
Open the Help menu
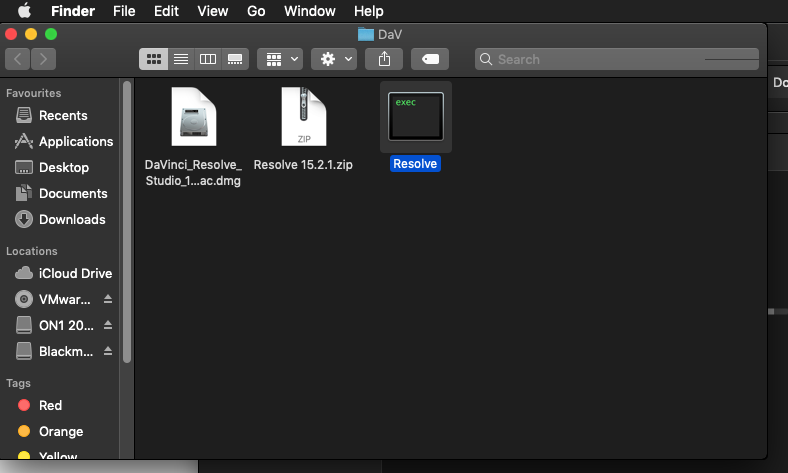click(368, 11)
